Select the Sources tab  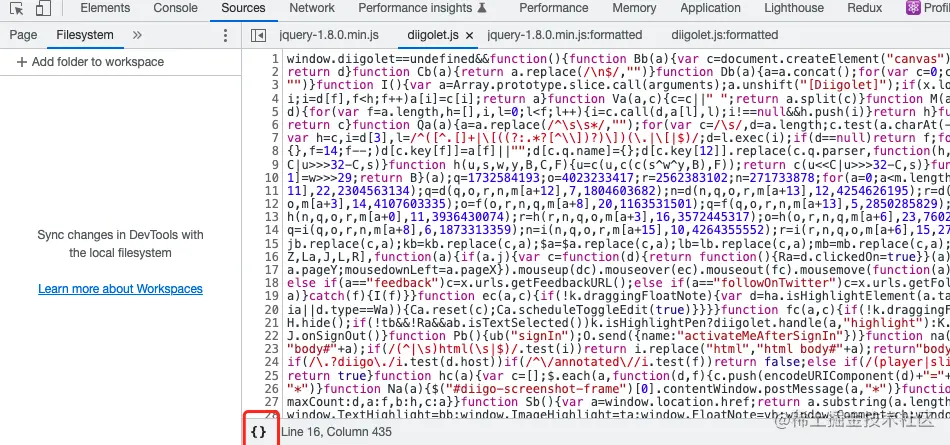(244, 8)
